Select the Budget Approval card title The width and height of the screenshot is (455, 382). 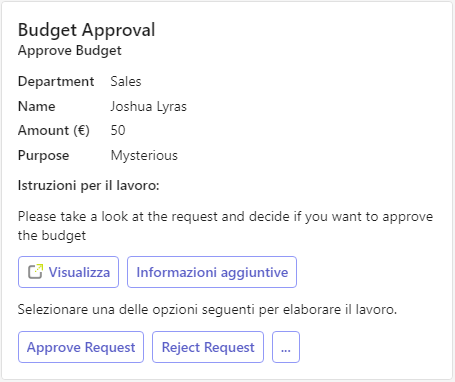click(x=87, y=30)
